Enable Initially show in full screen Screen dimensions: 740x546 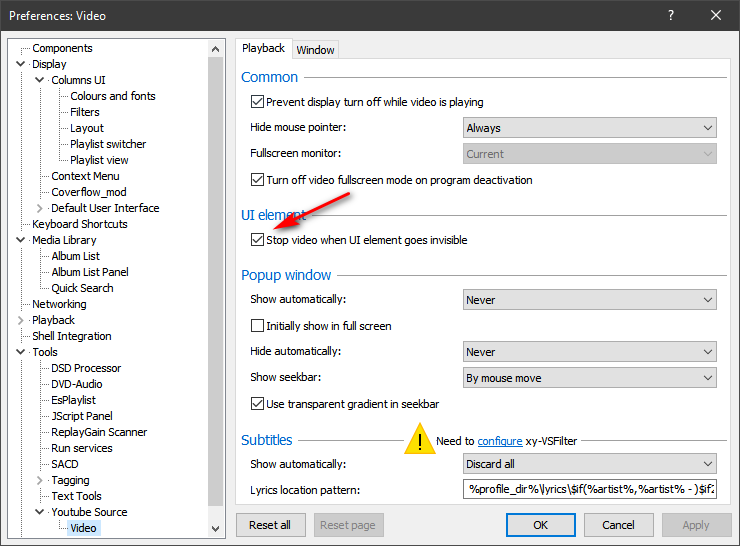(258, 326)
